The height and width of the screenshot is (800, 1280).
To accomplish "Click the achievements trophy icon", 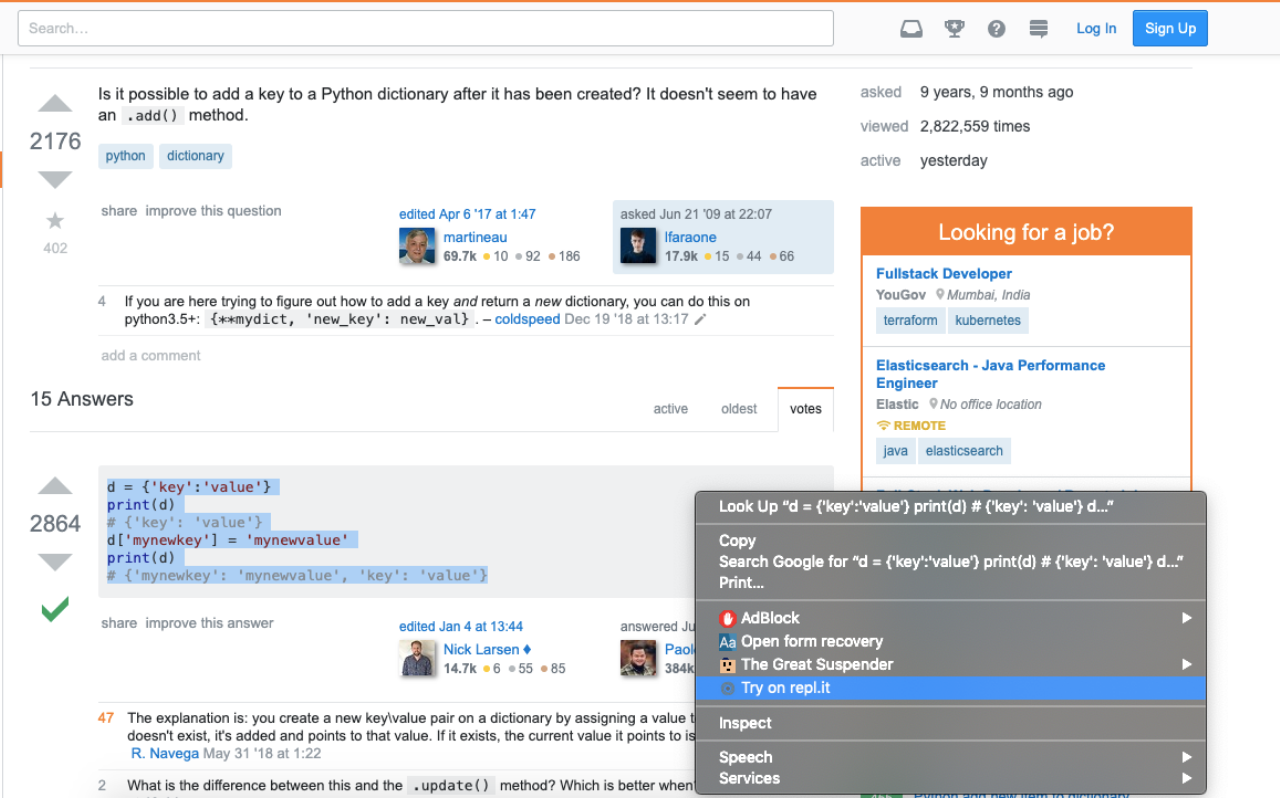I will point(954,28).
